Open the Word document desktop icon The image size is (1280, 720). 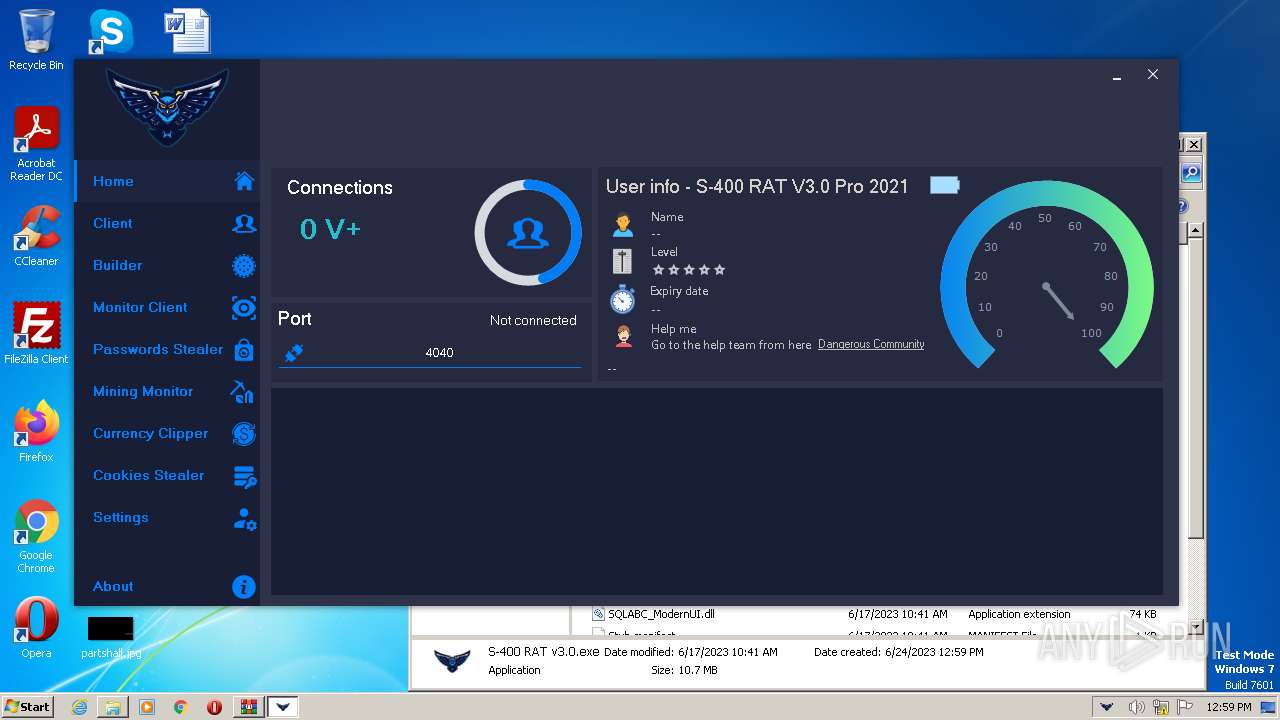187,31
